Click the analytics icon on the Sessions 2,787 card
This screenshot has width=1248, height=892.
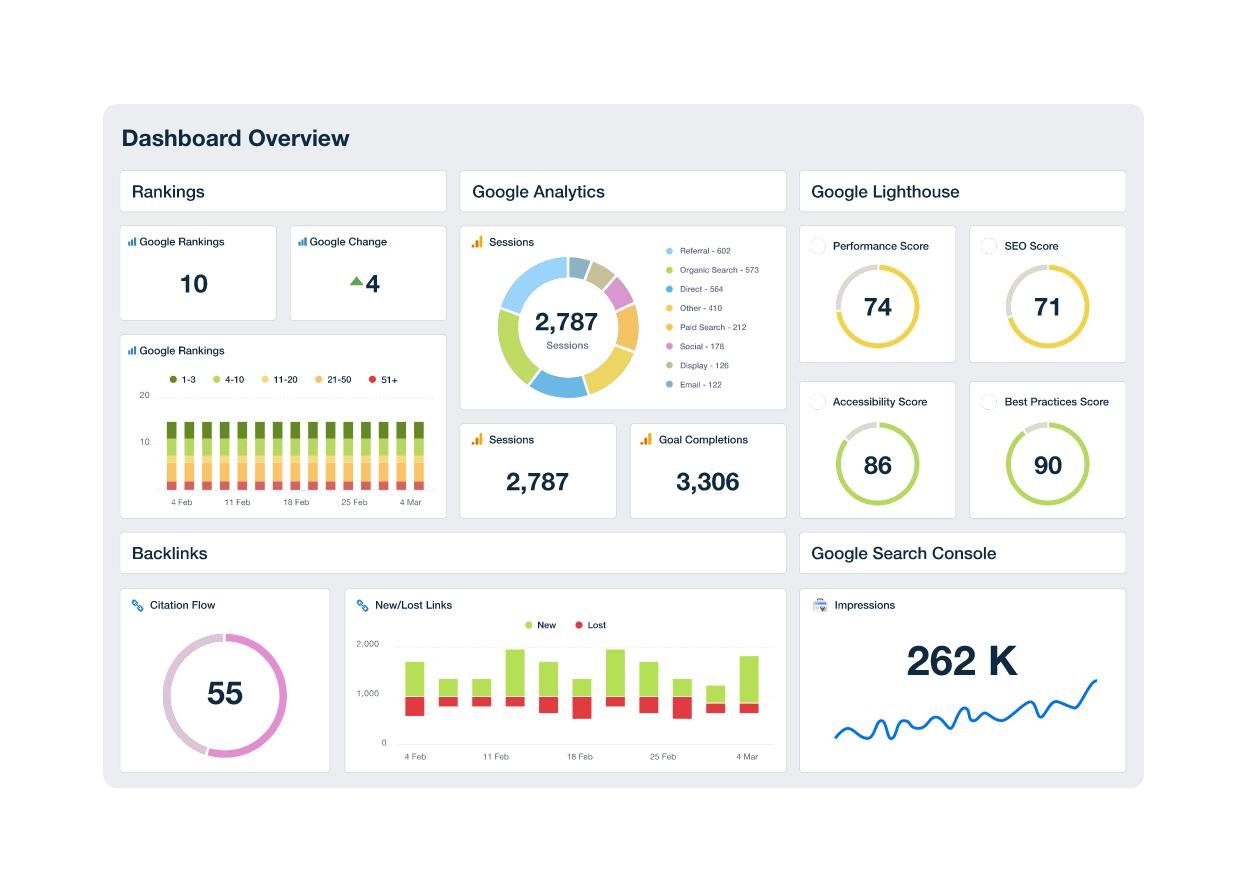(477, 440)
